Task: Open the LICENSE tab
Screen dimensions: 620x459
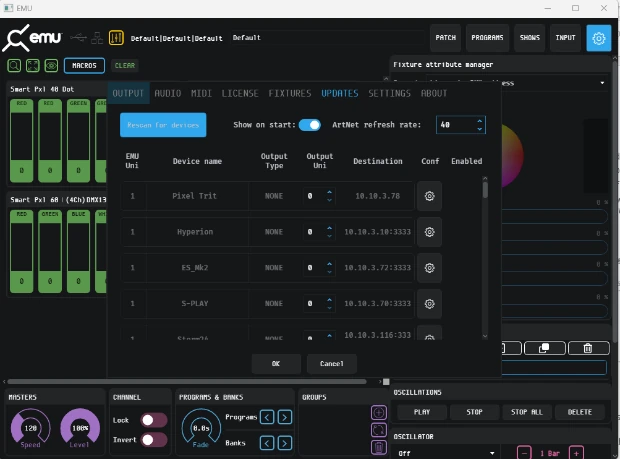Action: 240,93
